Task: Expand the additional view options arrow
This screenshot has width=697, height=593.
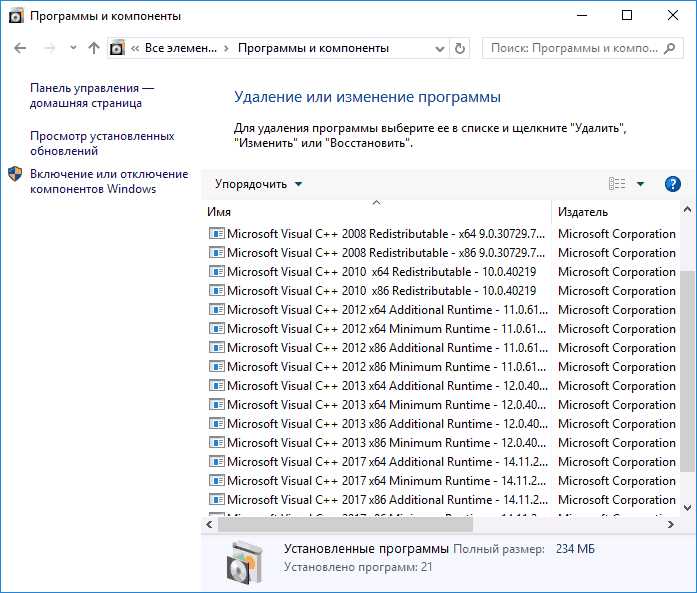Action: [640, 184]
